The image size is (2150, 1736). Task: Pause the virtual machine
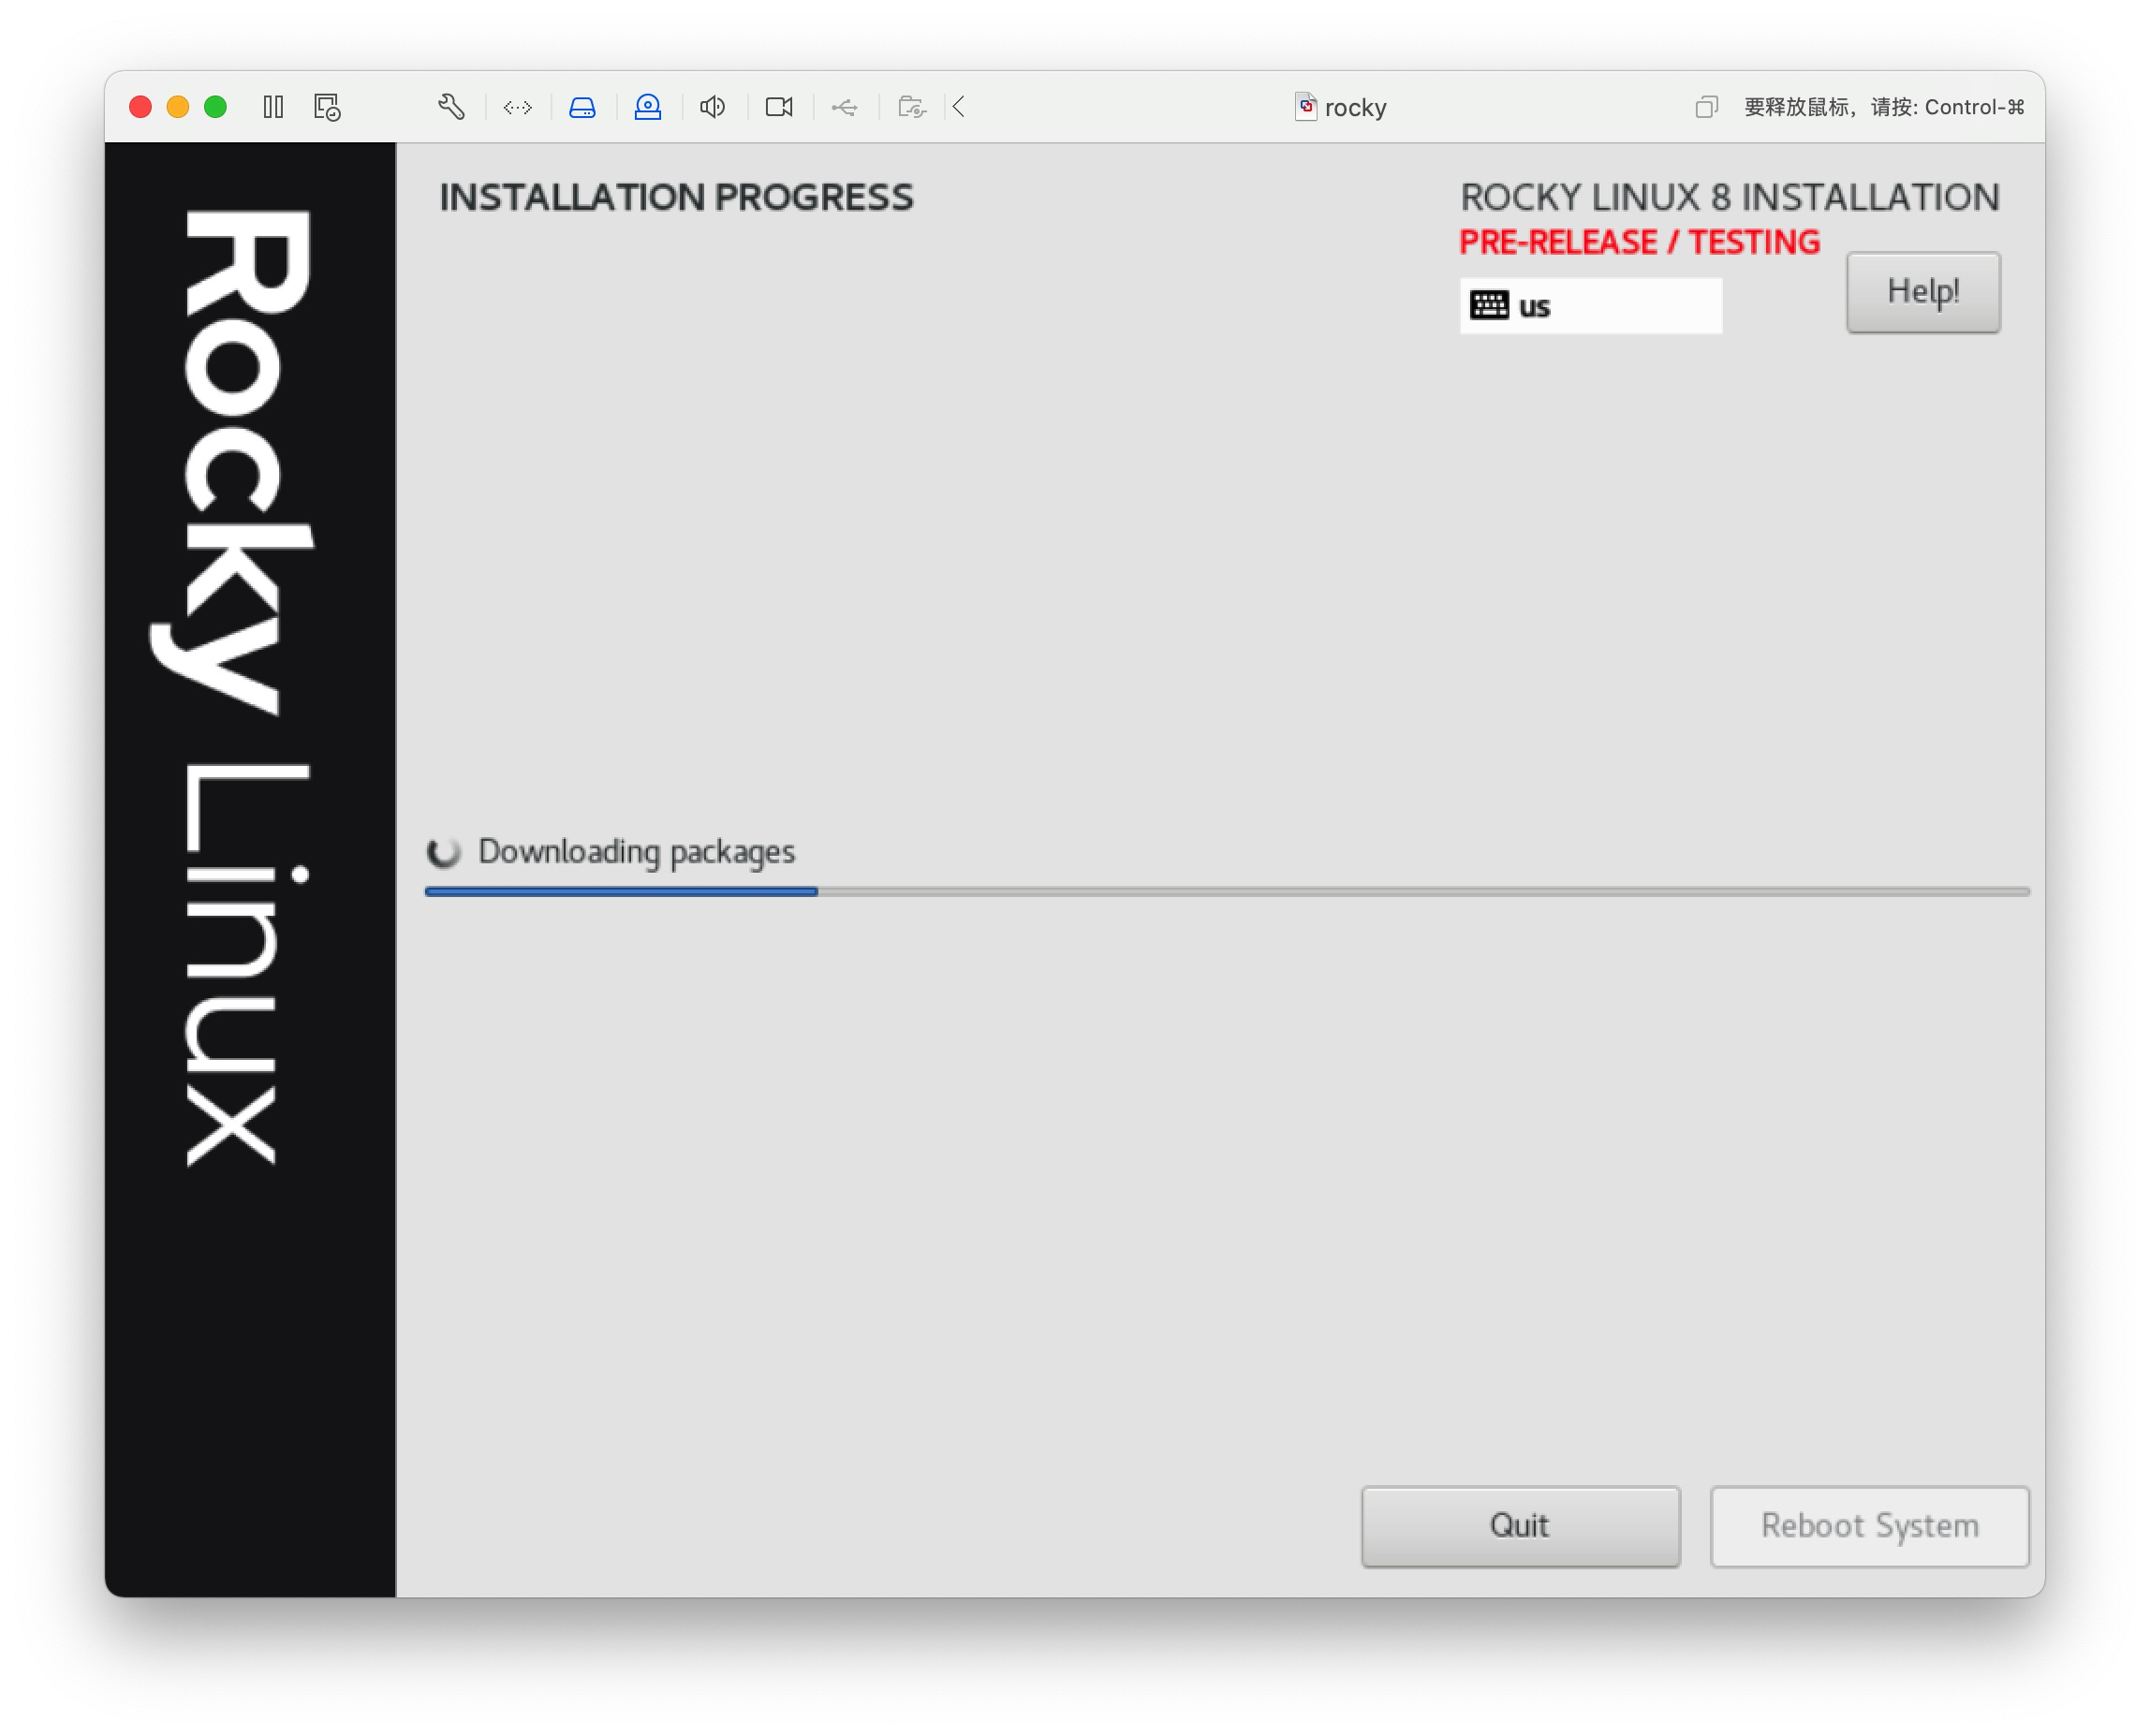(273, 107)
